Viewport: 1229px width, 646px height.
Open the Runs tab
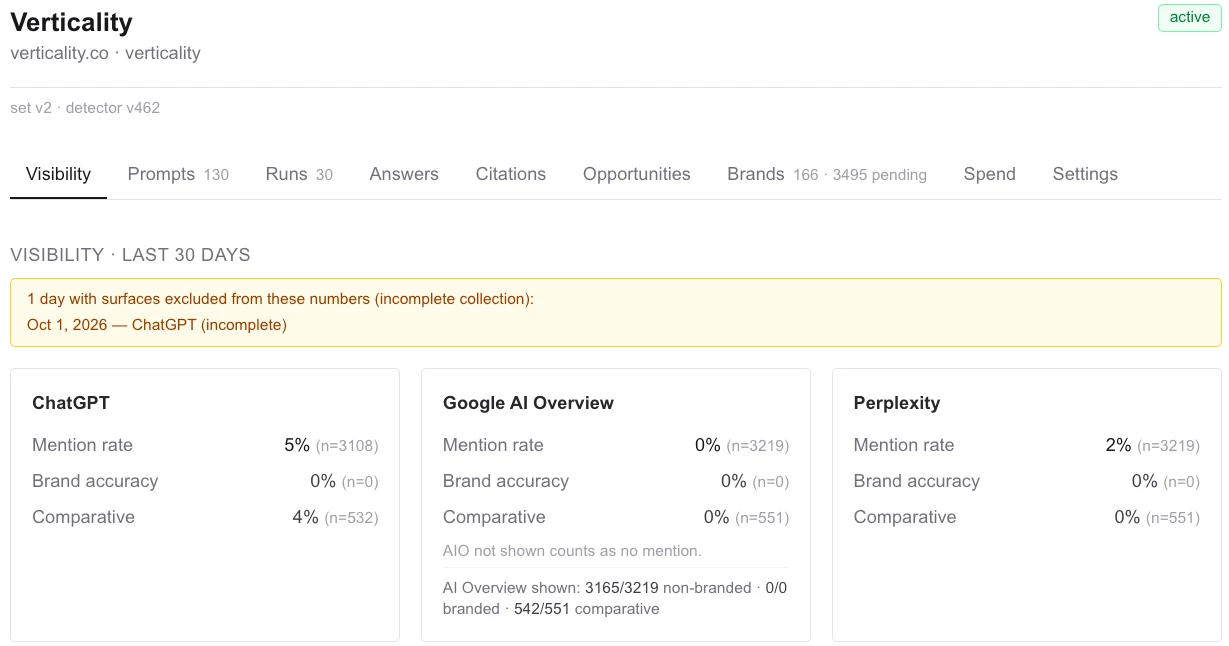coord(299,174)
